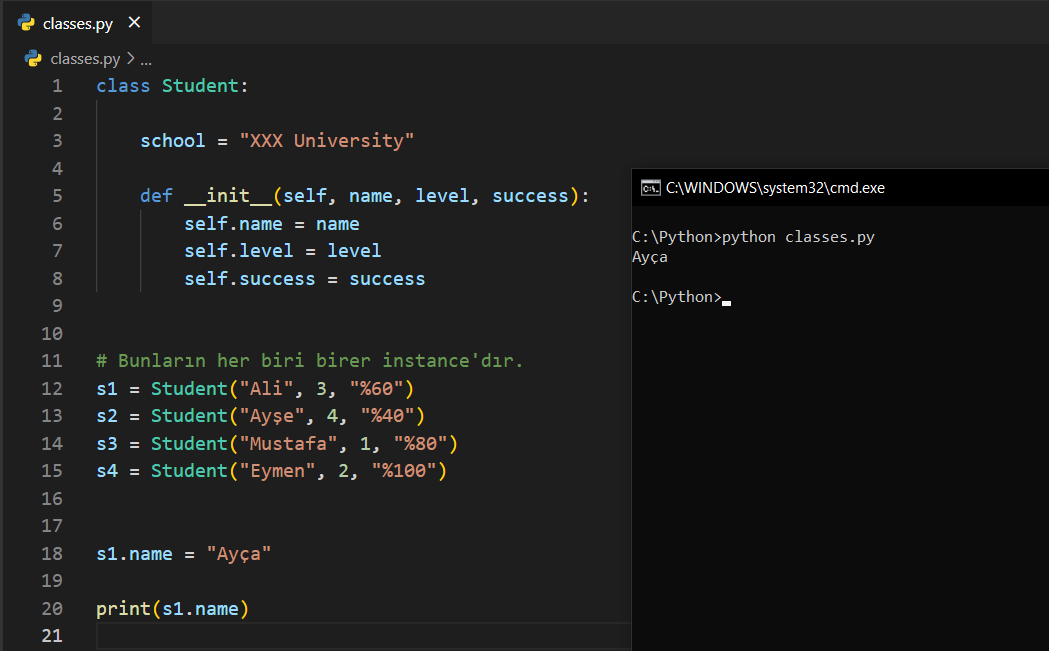
Task: Open the classes.py breadcrumb item
Action: [x=85, y=59]
